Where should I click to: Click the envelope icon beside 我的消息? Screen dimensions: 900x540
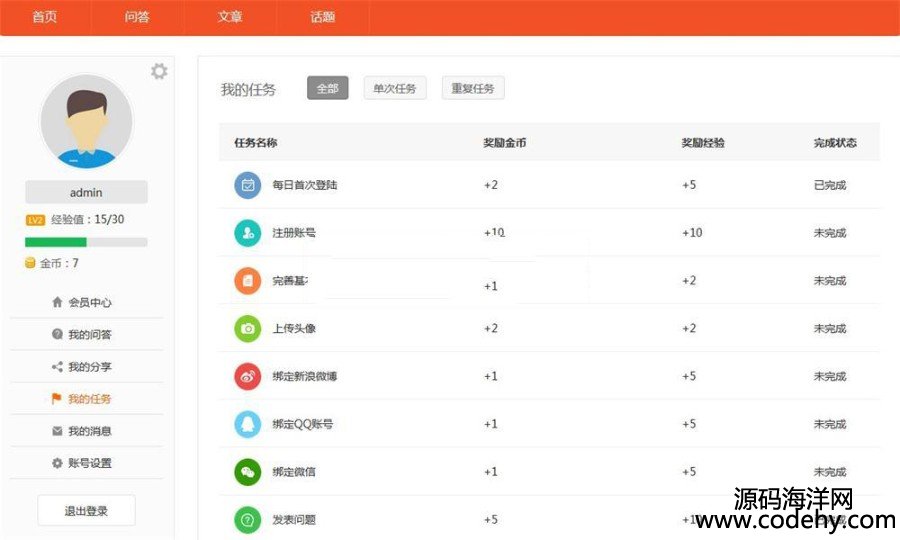coord(57,430)
